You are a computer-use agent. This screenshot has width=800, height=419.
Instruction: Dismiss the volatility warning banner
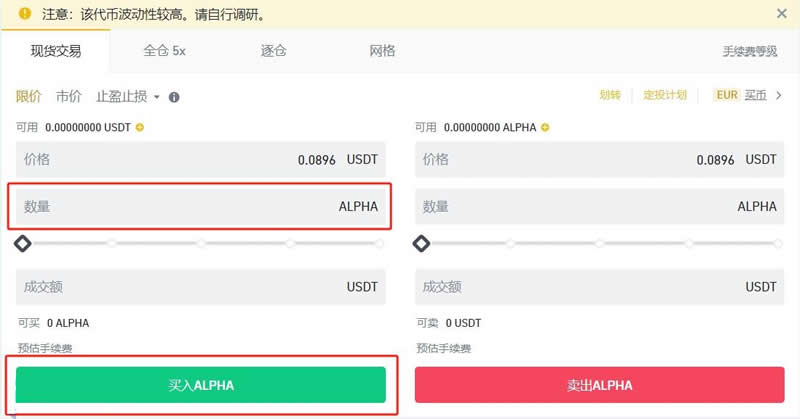click(x=782, y=14)
